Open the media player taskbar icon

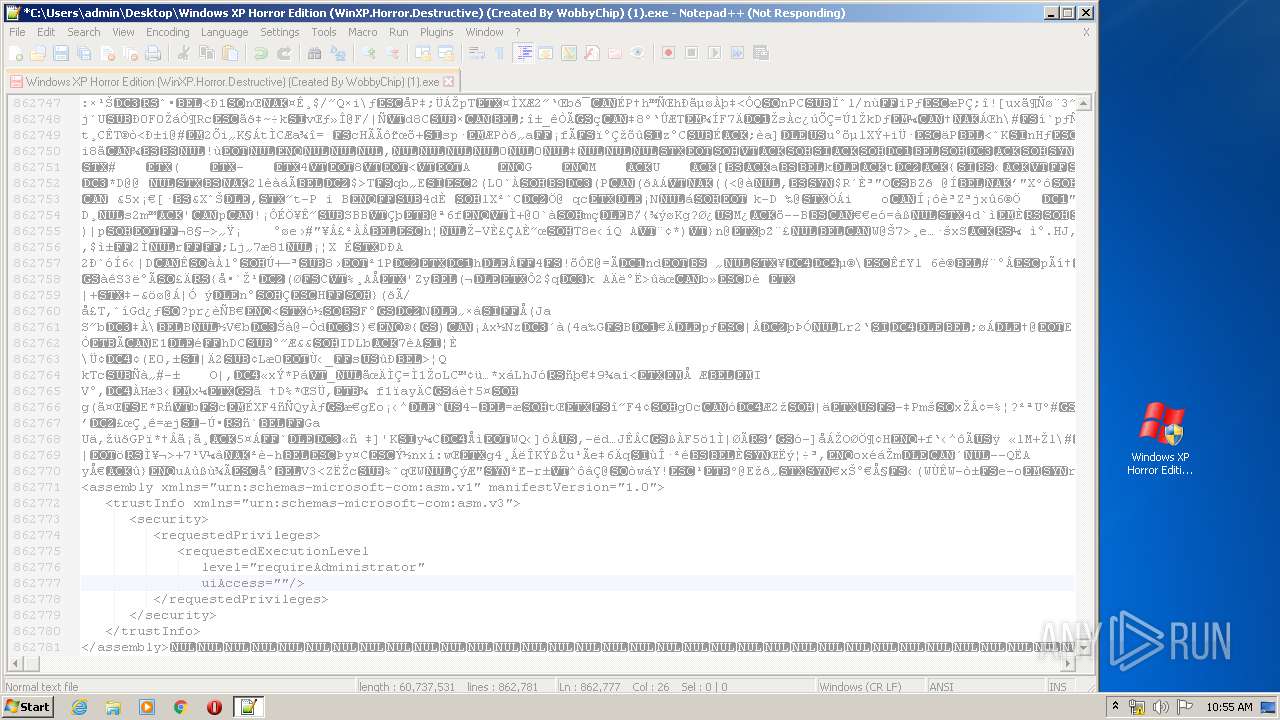(x=147, y=707)
